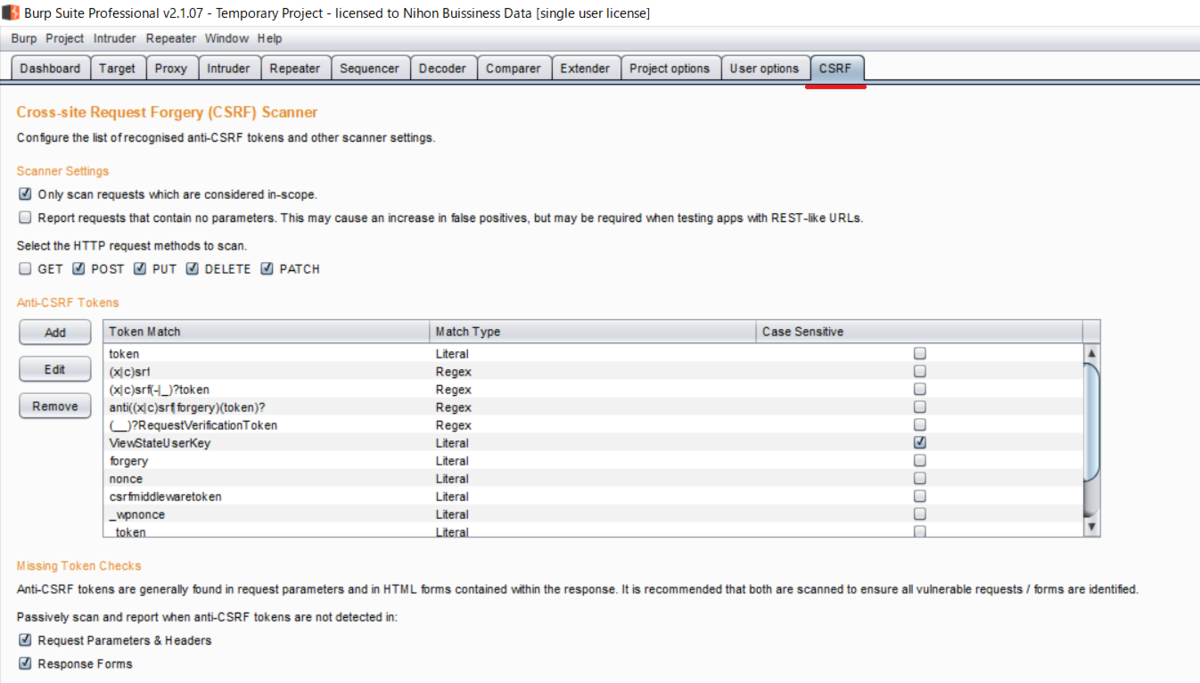This screenshot has height=683, width=1200.
Task: Open the CSRF scanner tab
Action: pyautogui.click(x=836, y=67)
